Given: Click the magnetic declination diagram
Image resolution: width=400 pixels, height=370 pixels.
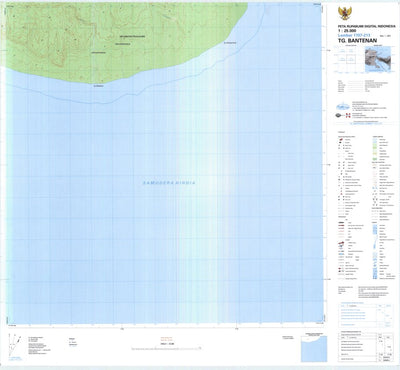Looking at the screenshot, I should (x=15, y=345).
